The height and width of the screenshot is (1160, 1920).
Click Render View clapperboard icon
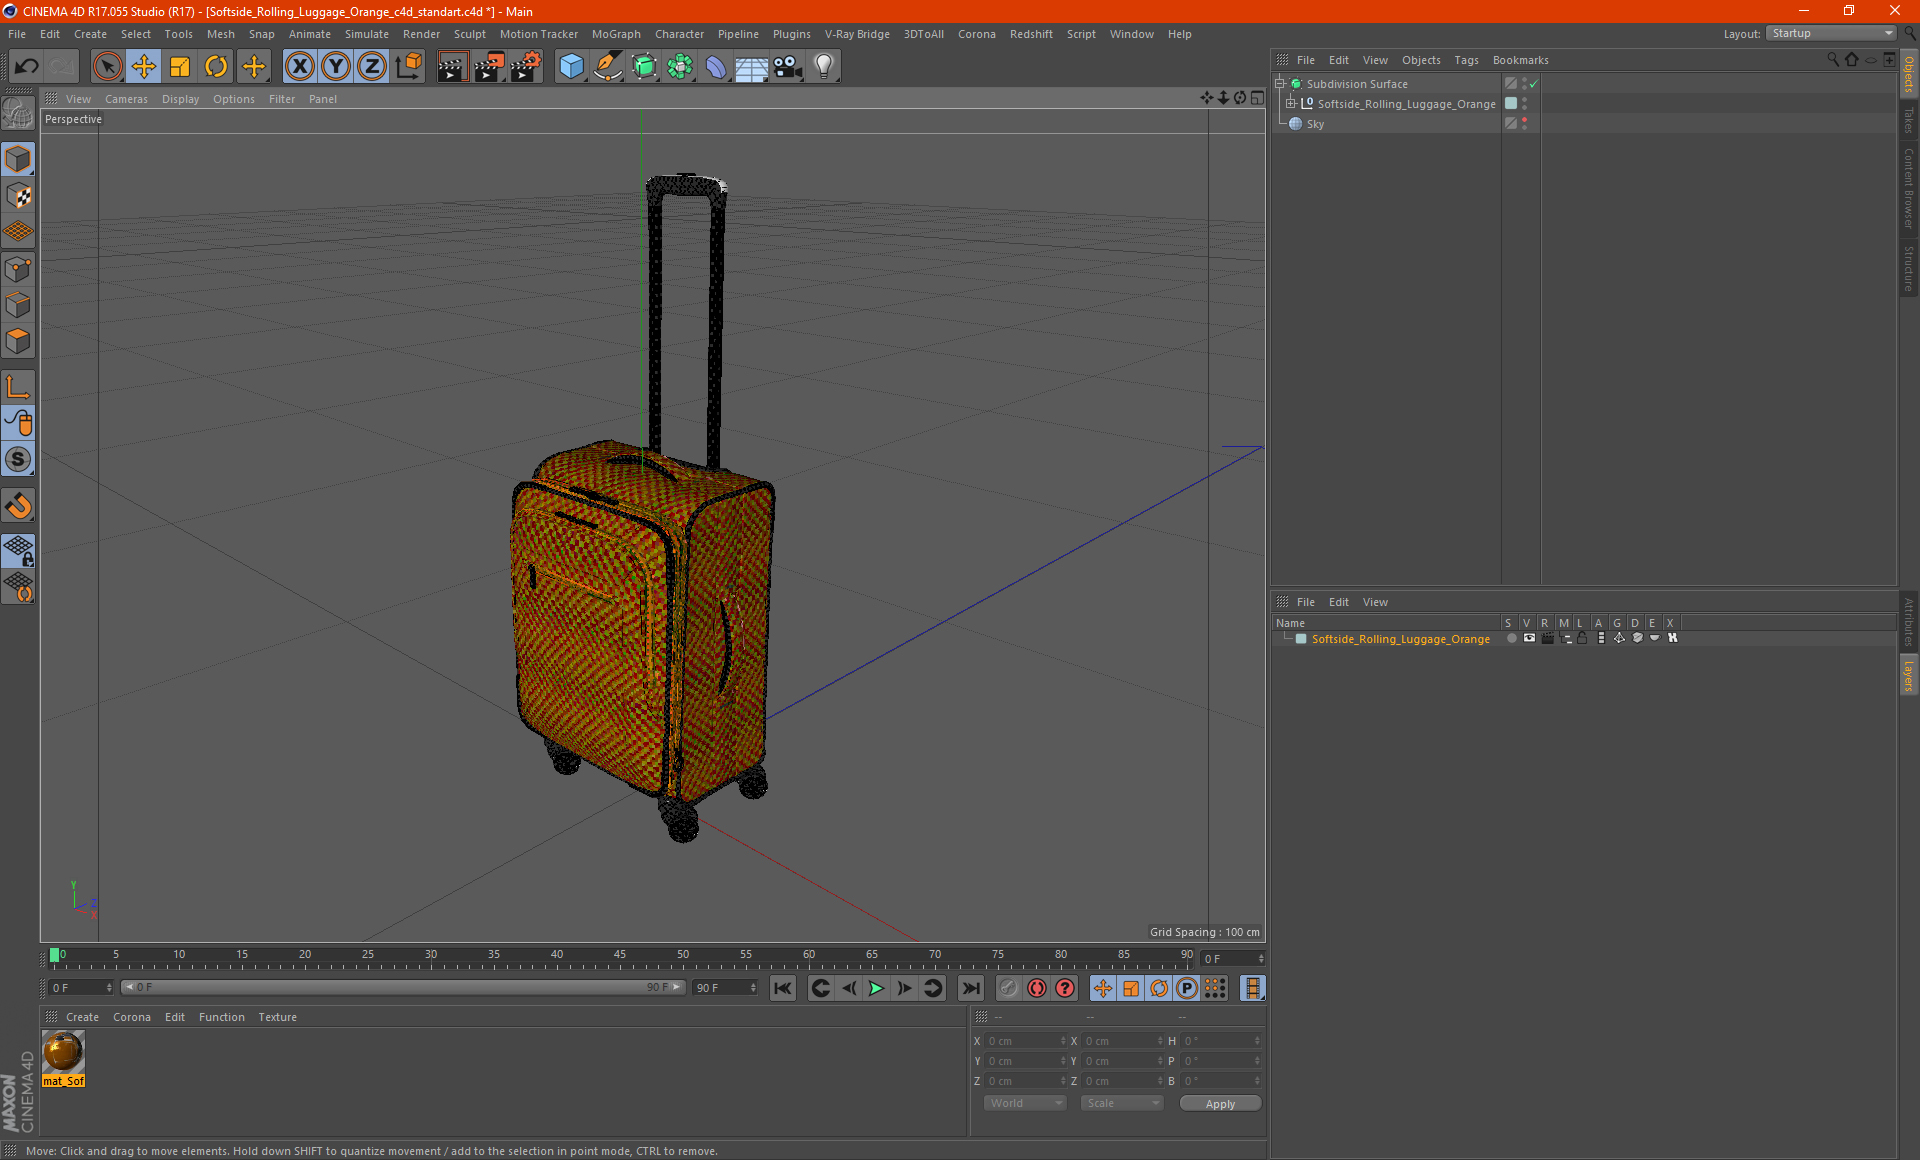(452, 67)
